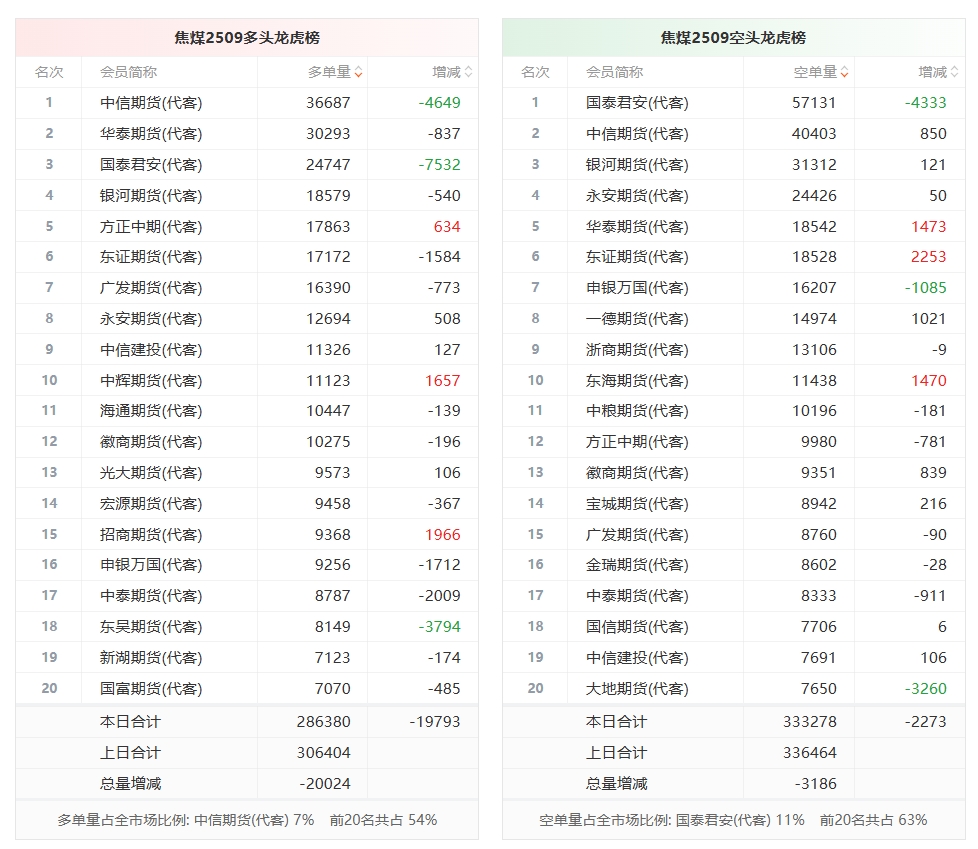The height and width of the screenshot is (849, 978).
Task: Select long total change value -19793
Action: pyautogui.click(x=435, y=722)
